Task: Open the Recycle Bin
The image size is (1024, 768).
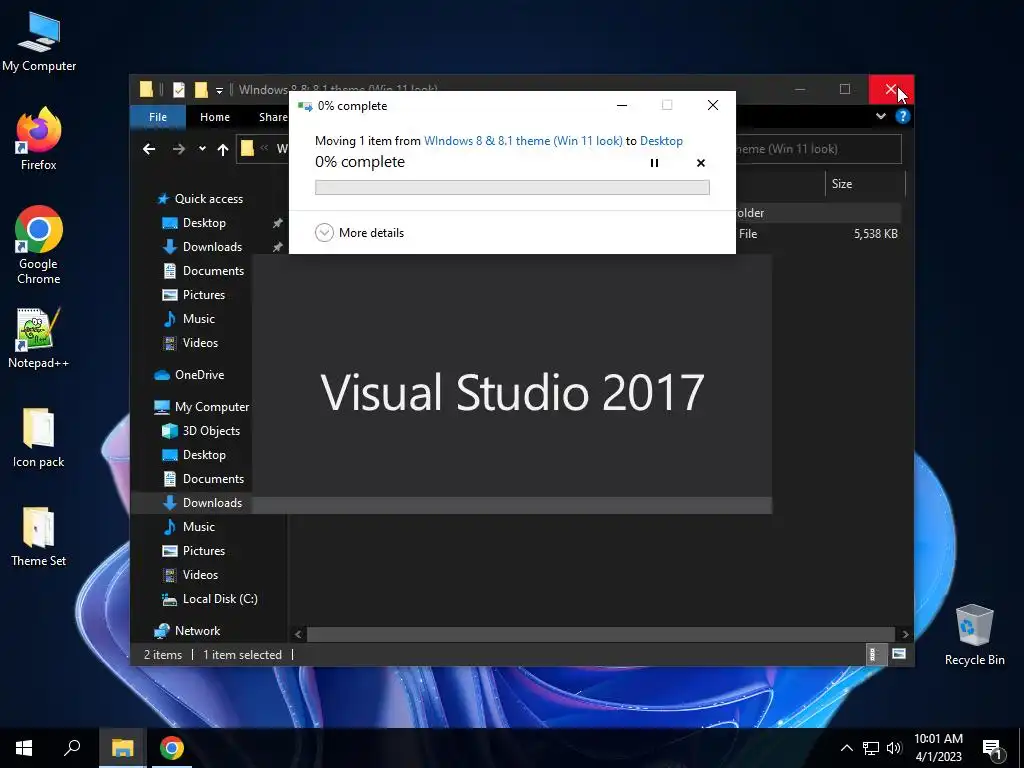Action: click(x=974, y=635)
